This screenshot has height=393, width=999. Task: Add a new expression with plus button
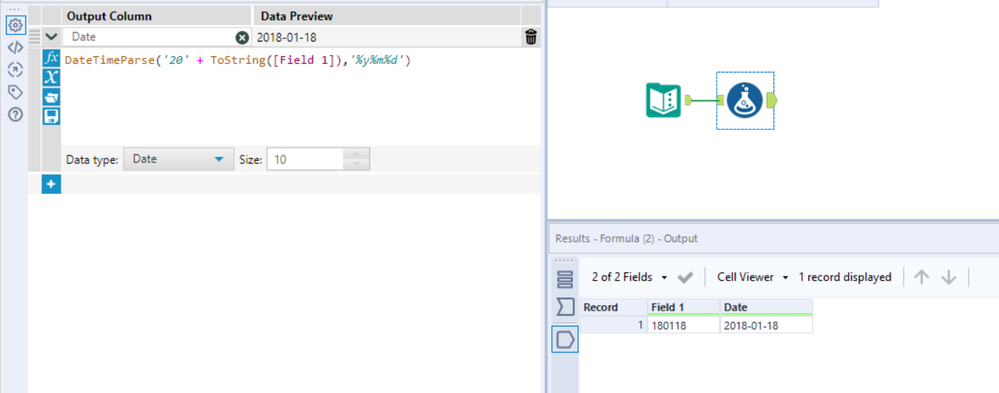pos(52,185)
